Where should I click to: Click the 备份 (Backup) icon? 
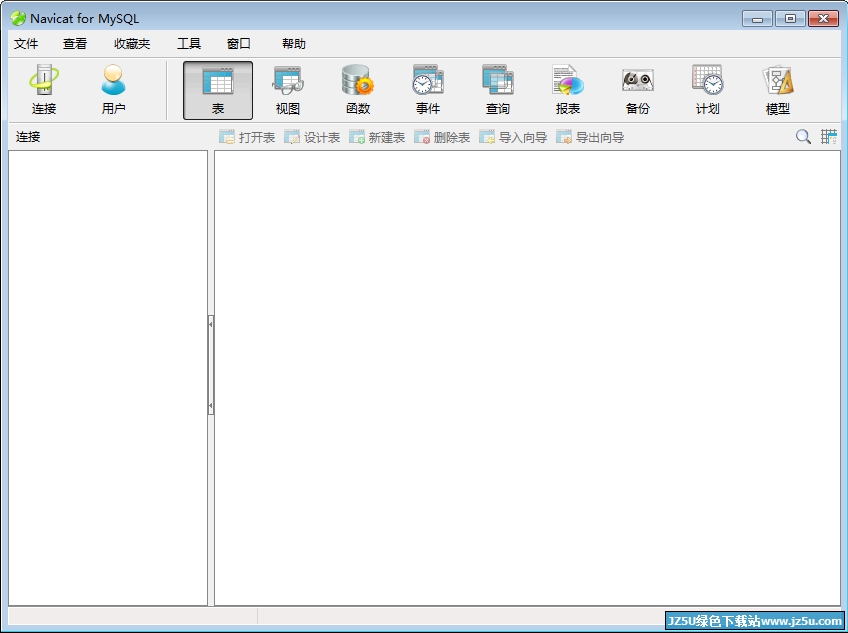pos(638,90)
